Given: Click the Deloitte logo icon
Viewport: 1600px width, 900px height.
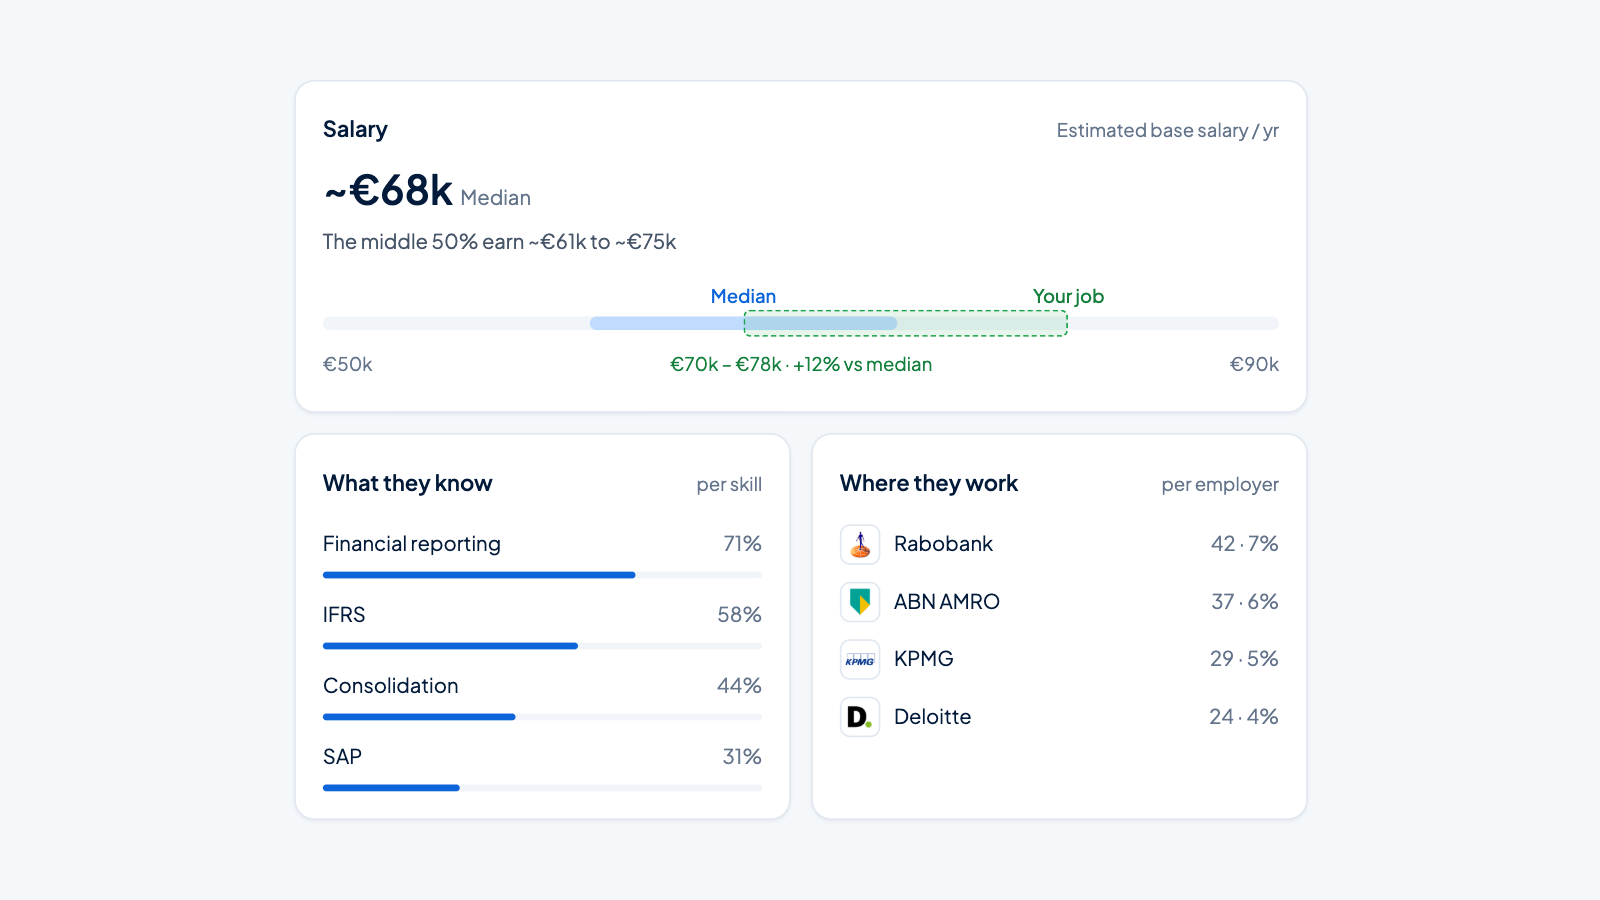Looking at the screenshot, I should 860,717.
